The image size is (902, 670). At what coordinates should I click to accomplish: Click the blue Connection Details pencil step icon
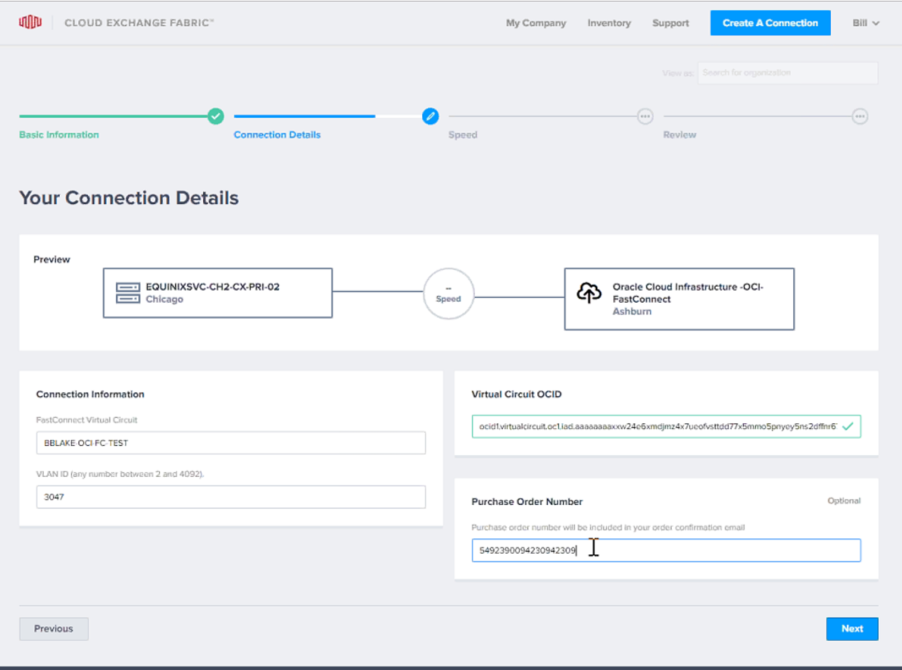430,116
